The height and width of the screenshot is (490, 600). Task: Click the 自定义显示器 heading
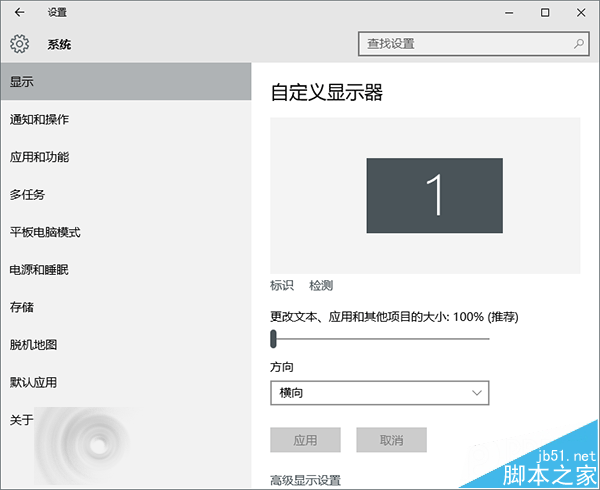pos(327,93)
